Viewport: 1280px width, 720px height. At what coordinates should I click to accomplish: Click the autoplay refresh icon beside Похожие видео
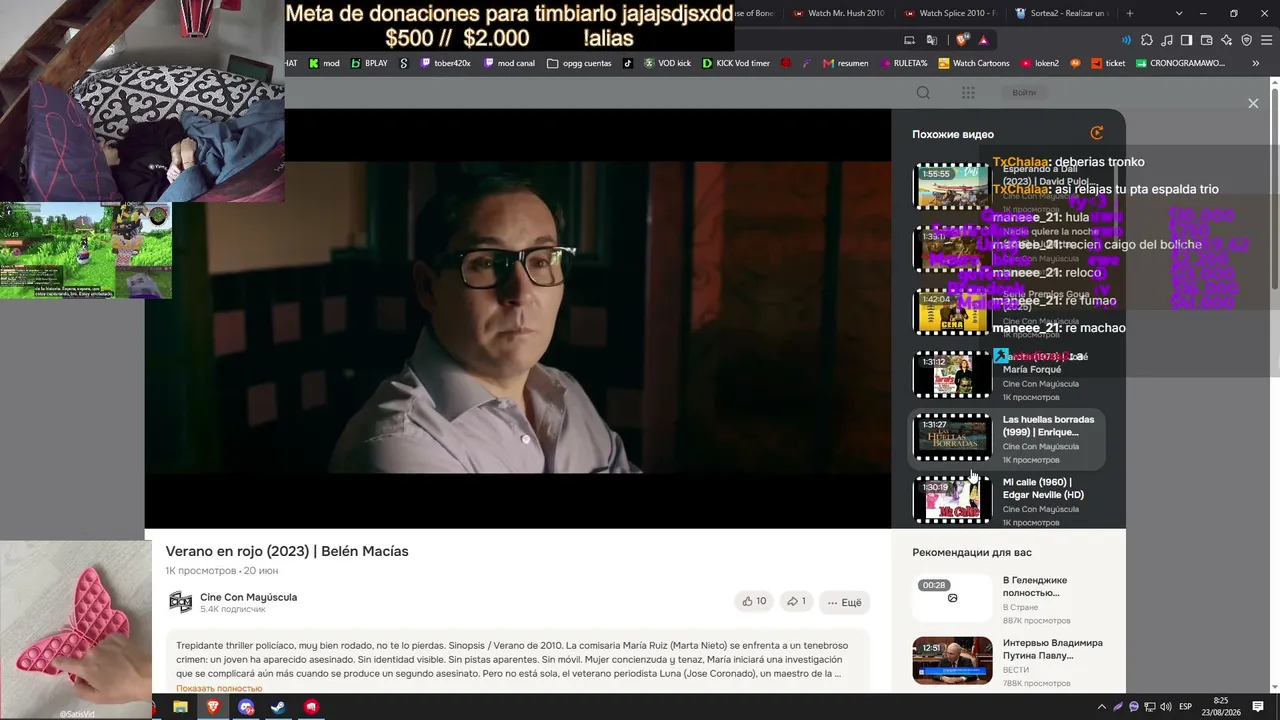pos(1097,133)
